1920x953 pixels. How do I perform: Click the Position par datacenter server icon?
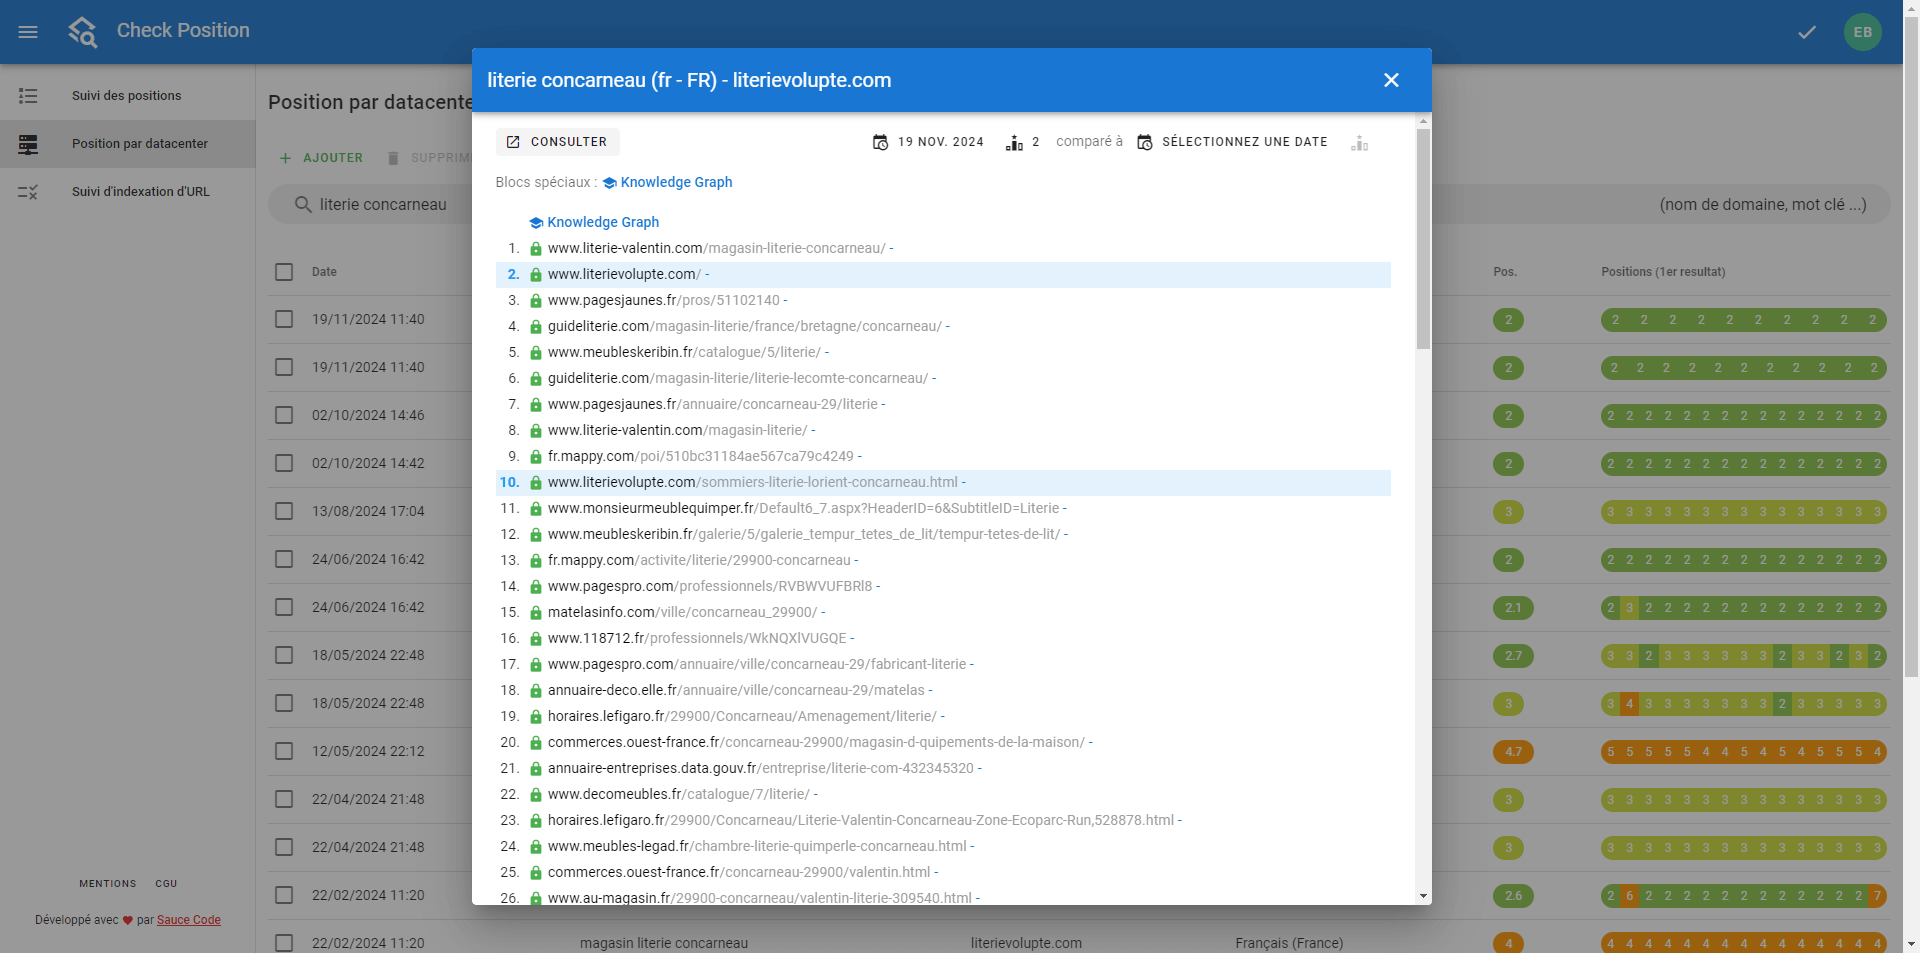coord(28,144)
